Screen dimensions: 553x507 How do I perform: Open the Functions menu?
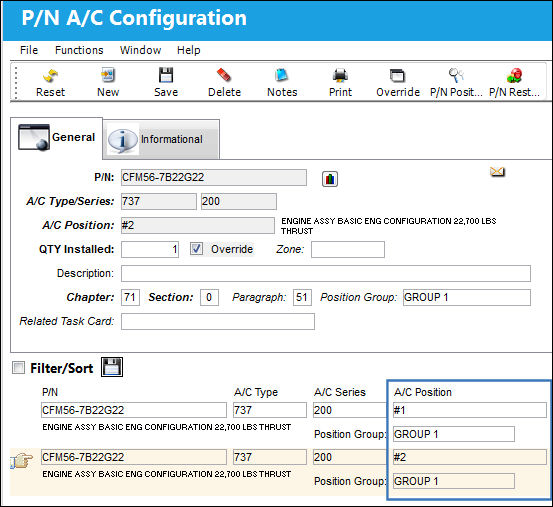click(x=79, y=50)
